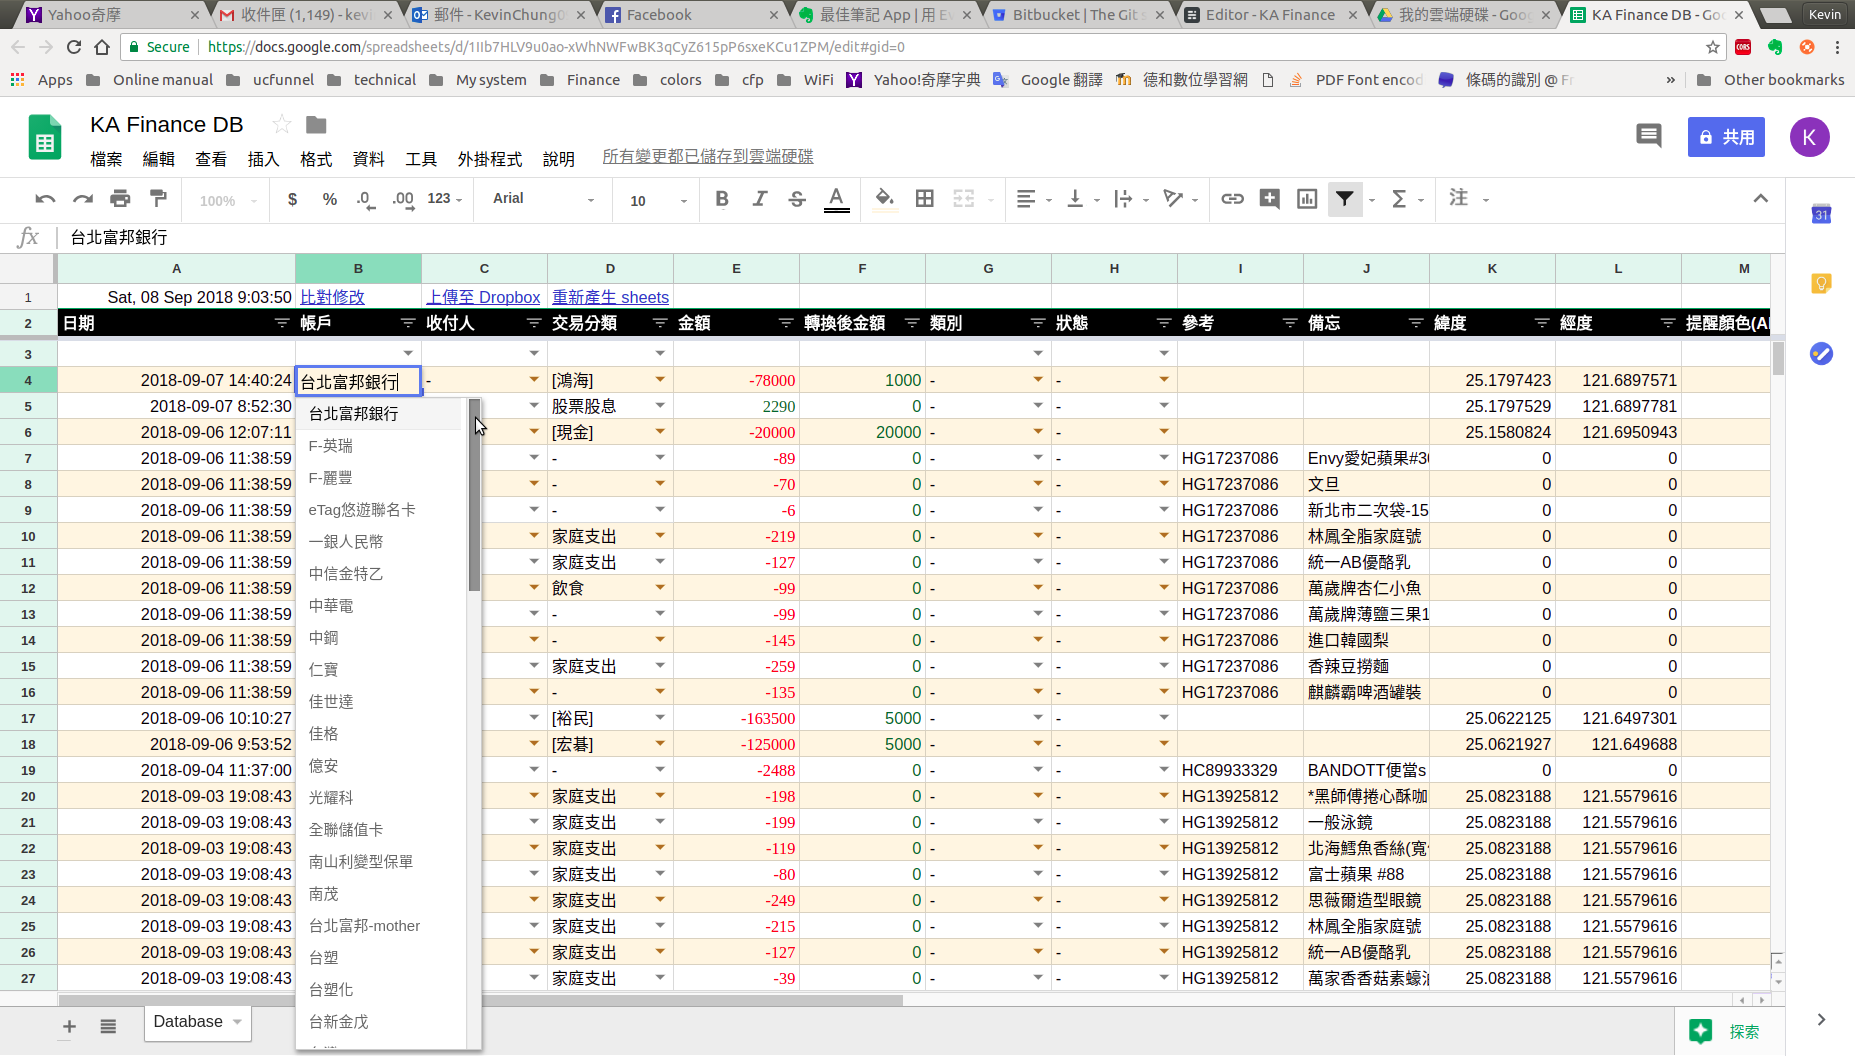Image resolution: width=1855 pixels, height=1056 pixels.
Task: Click move-to-folder icon beside title
Action: click(316, 124)
